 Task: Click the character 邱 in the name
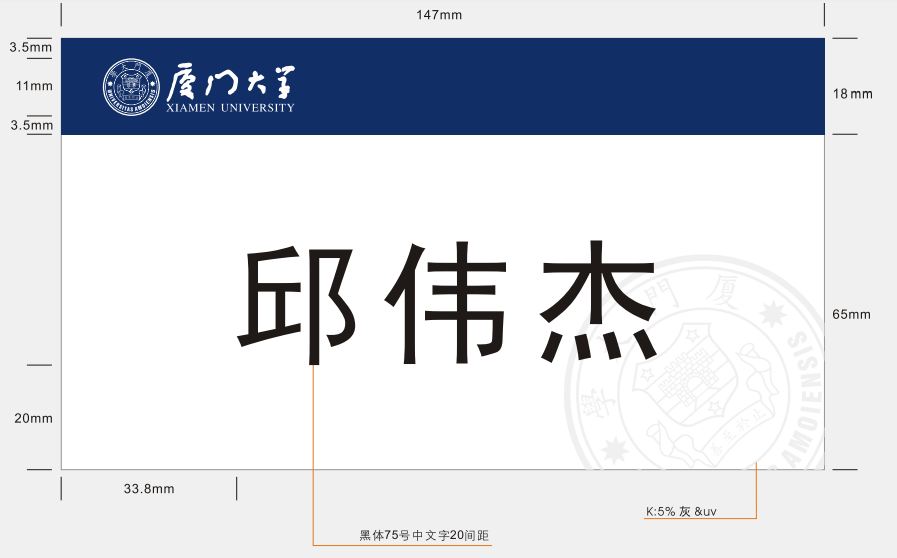[297, 306]
